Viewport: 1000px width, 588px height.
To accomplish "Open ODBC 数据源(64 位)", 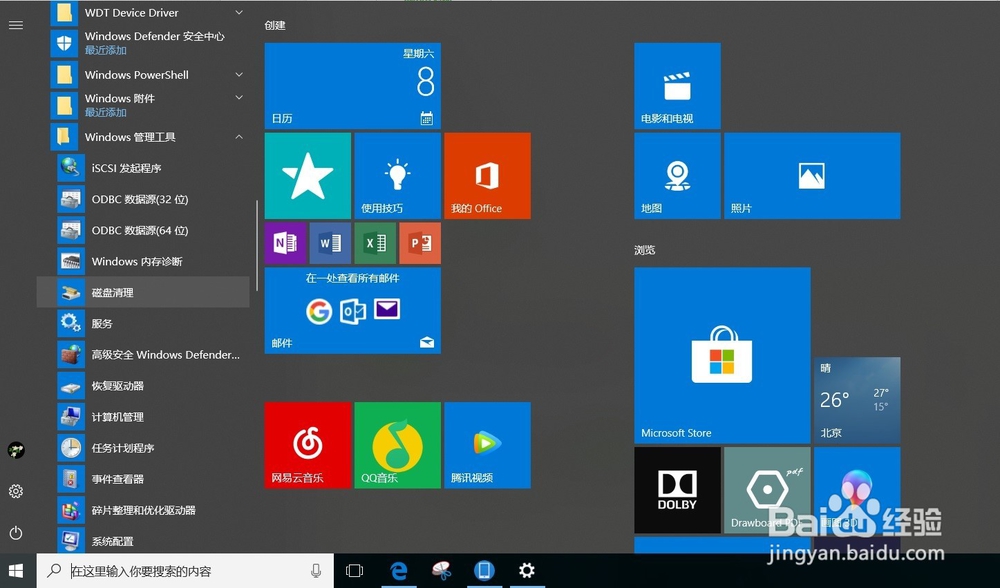I will [x=148, y=230].
